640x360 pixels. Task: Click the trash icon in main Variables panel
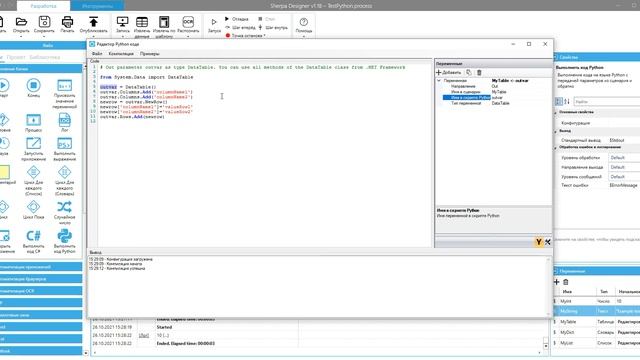[566, 282]
